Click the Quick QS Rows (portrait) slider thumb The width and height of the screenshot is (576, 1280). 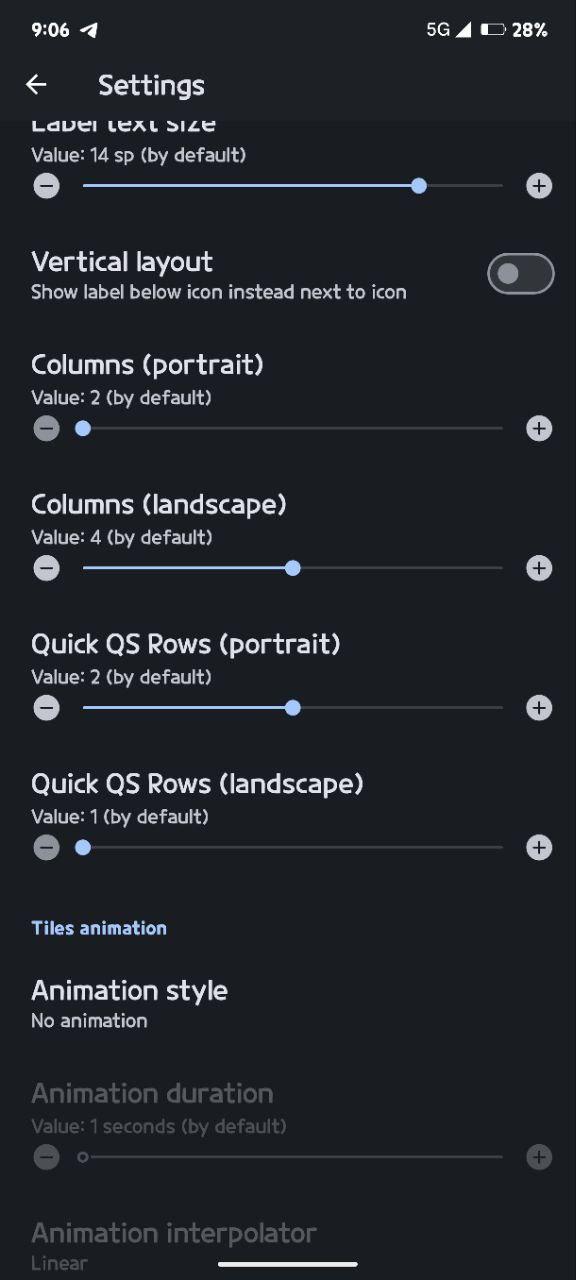[x=293, y=708]
